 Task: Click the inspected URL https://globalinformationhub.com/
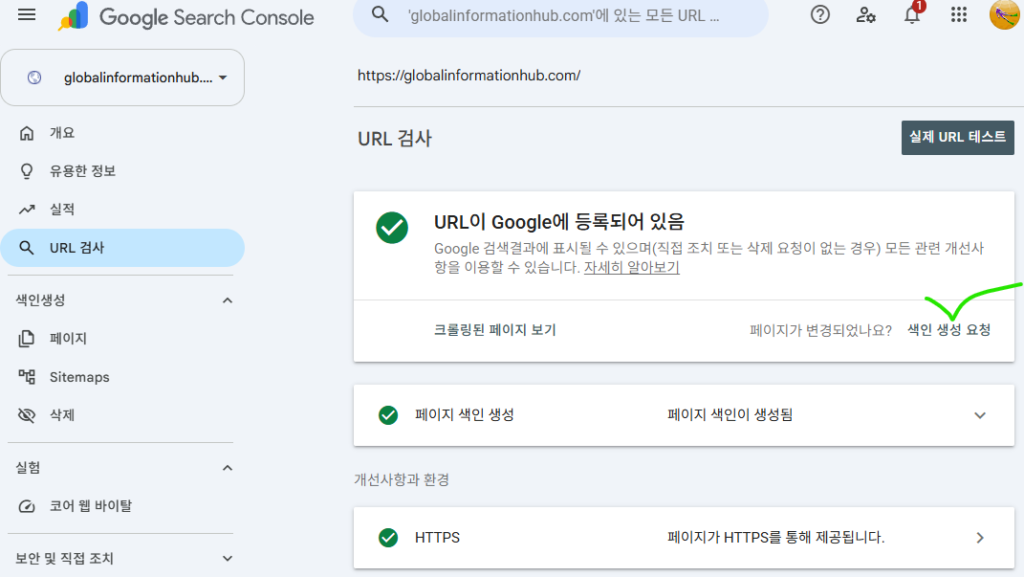(x=469, y=76)
